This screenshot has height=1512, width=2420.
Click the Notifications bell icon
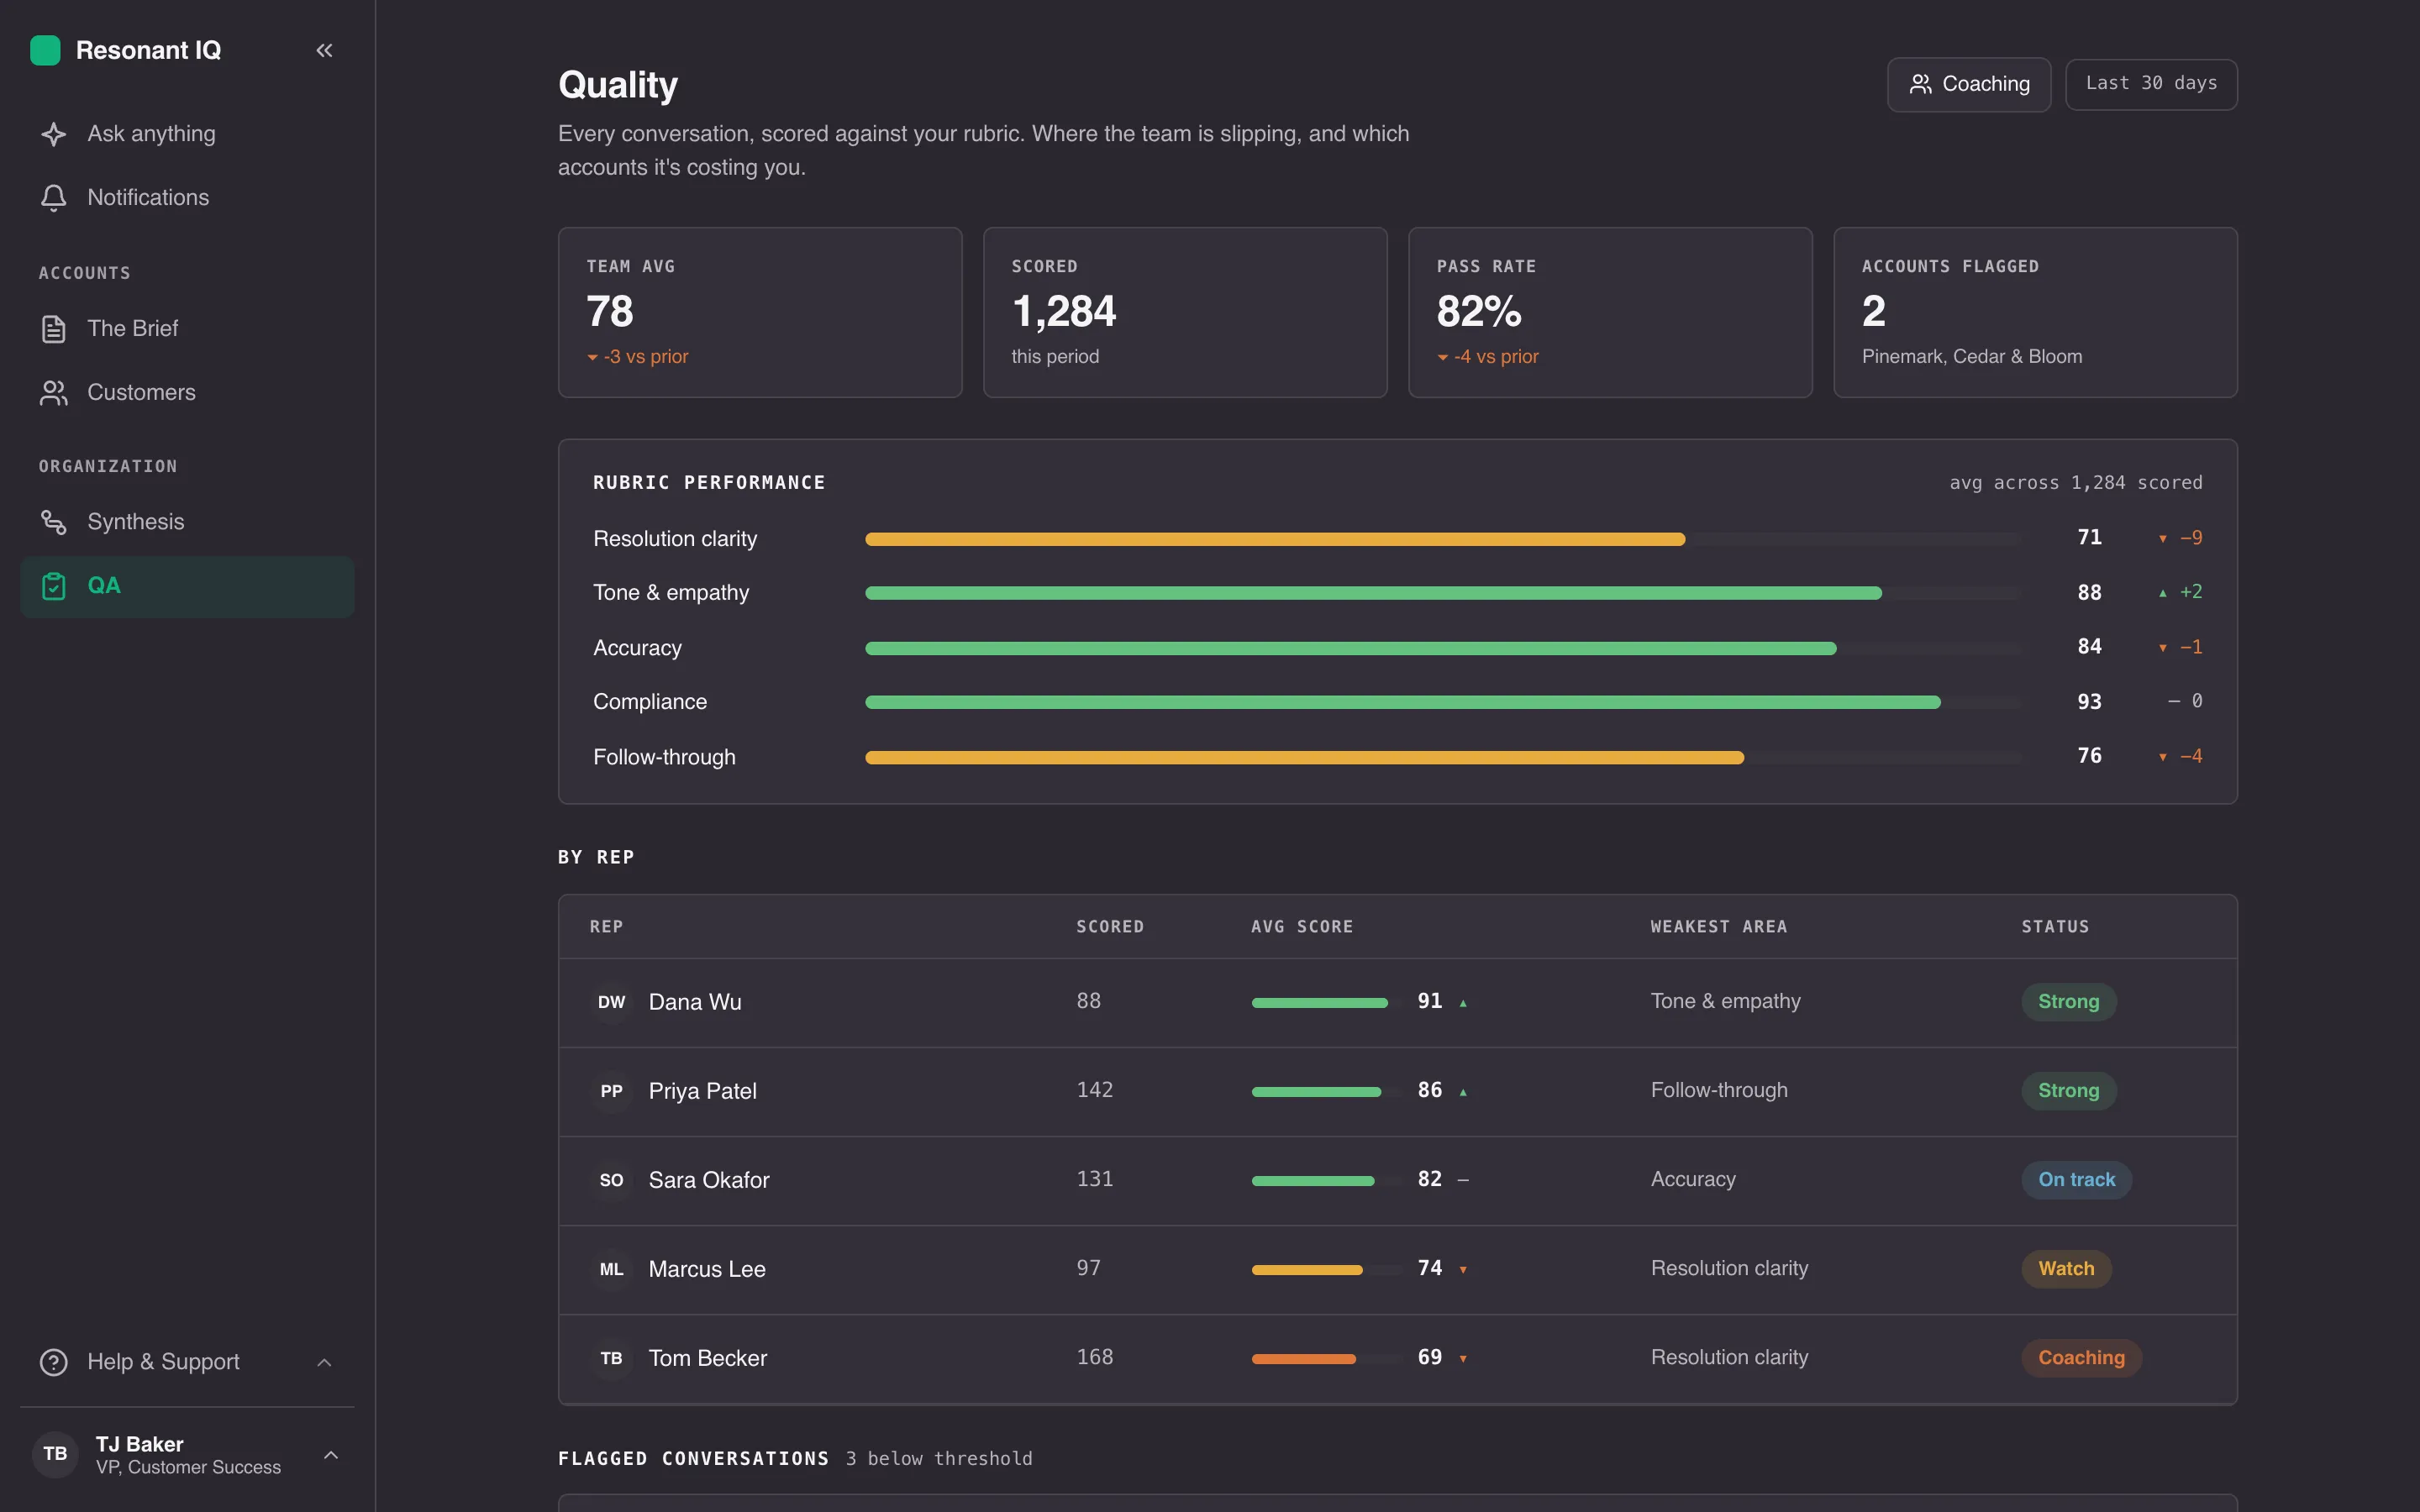coord(54,198)
